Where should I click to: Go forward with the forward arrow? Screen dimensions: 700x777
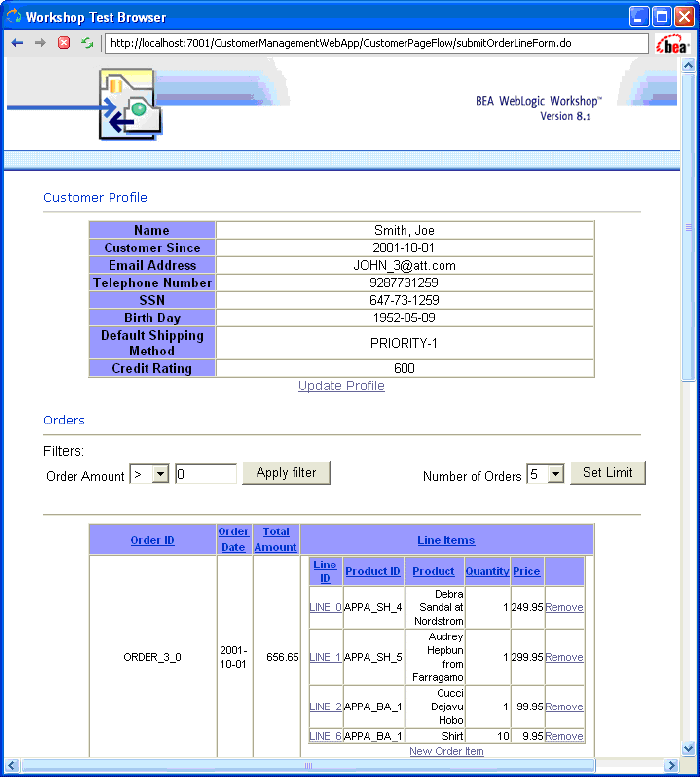(41, 43)
